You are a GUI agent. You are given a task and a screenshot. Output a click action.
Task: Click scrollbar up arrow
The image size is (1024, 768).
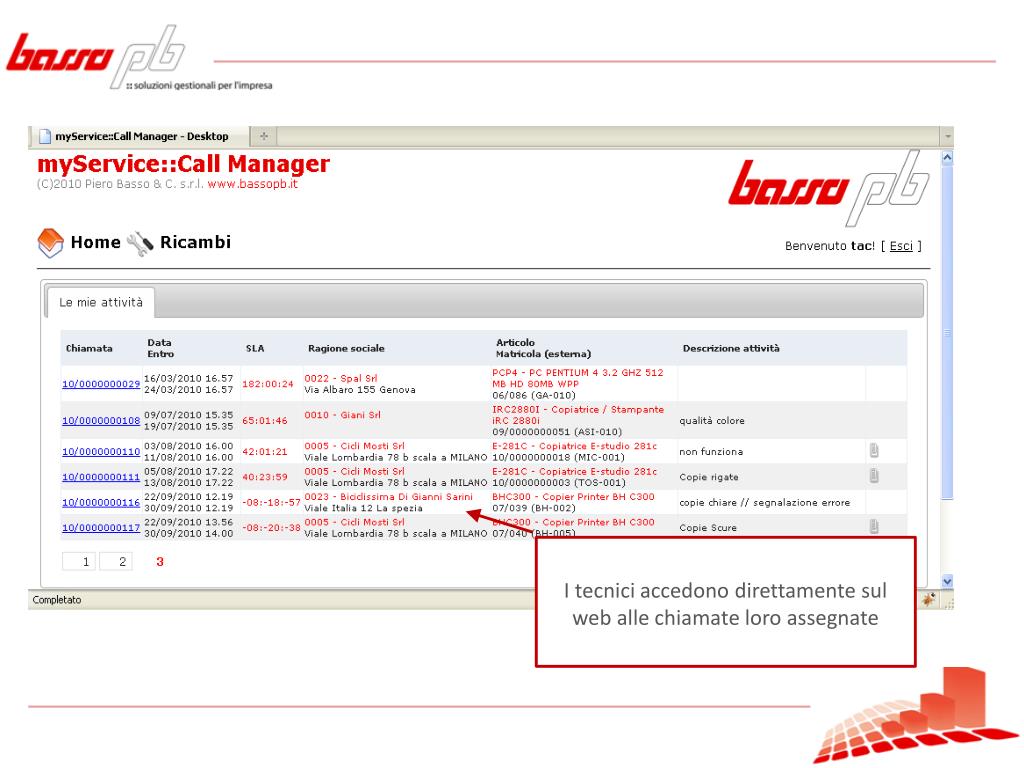coord(948,157)
